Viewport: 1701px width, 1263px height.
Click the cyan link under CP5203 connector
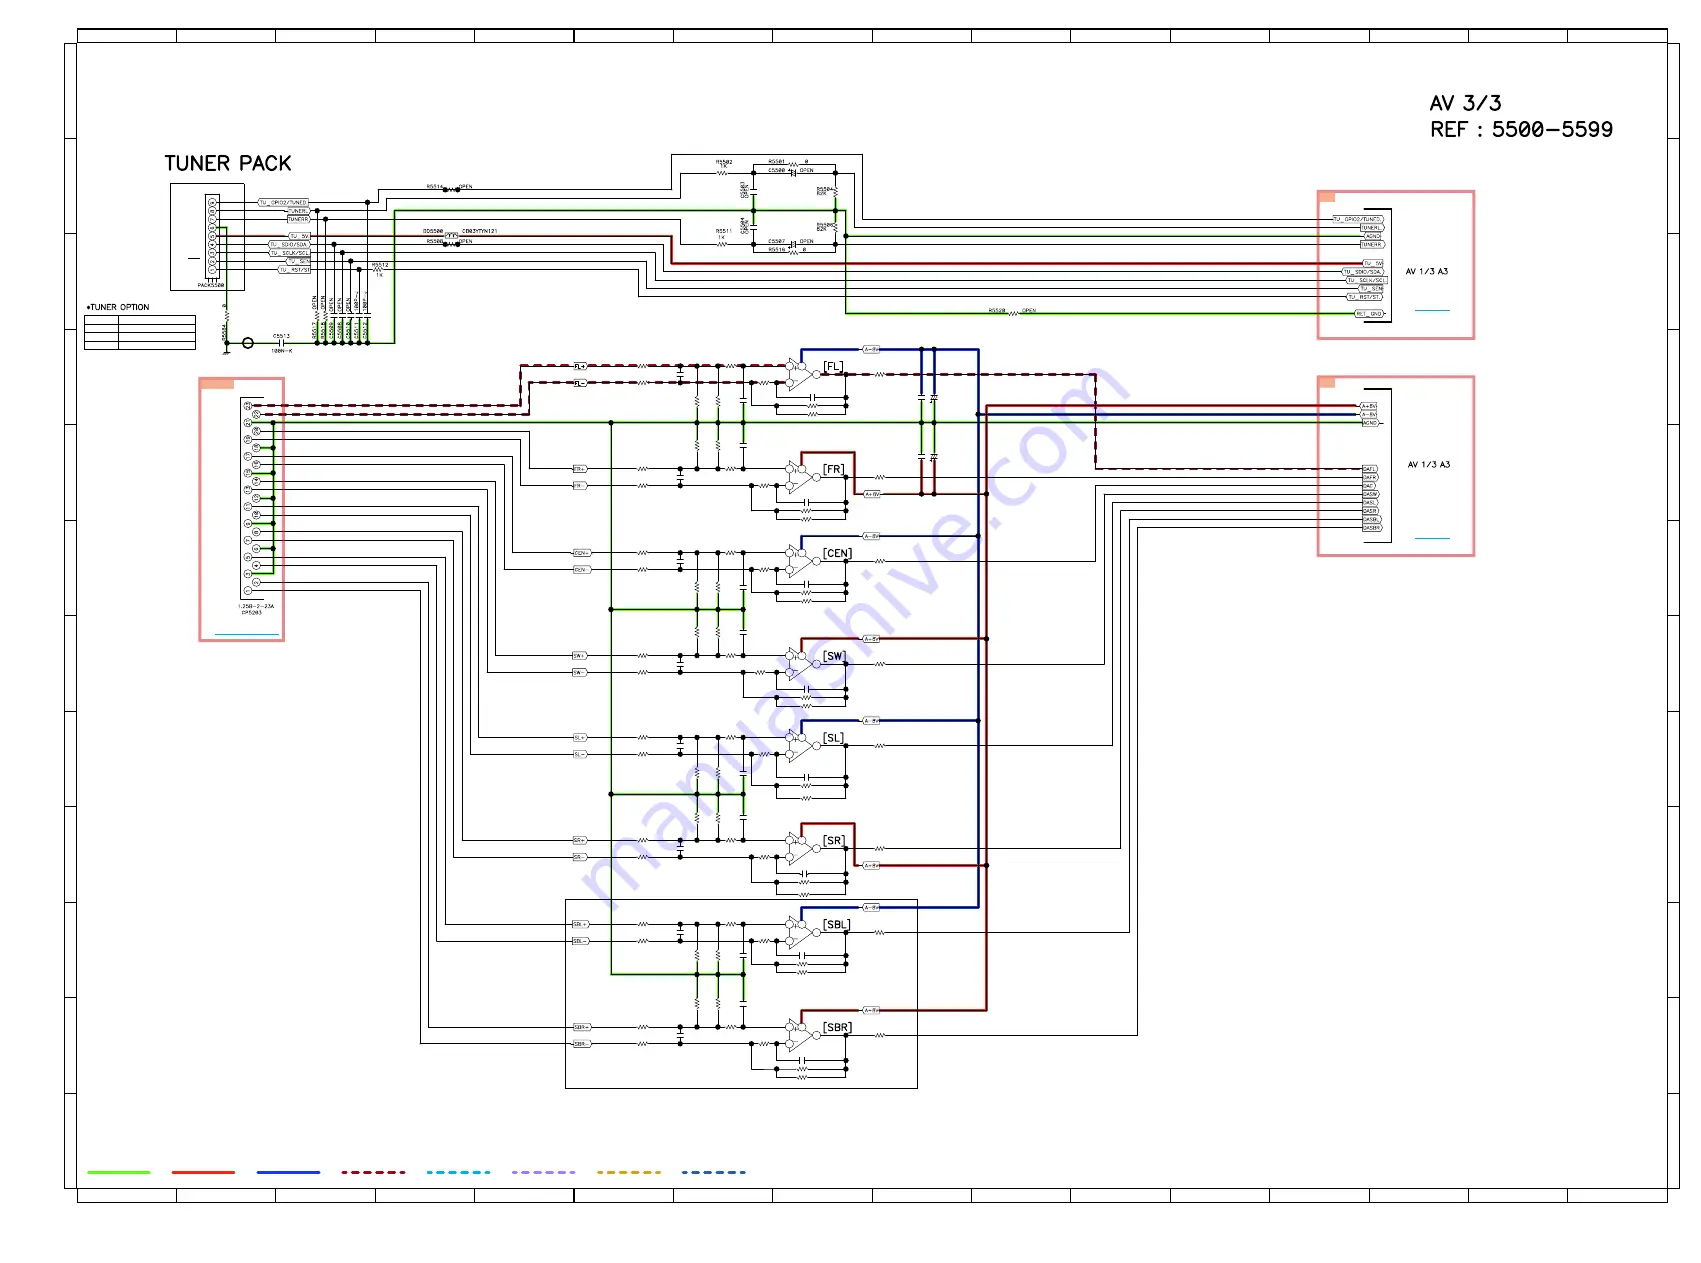pos(247,635)
